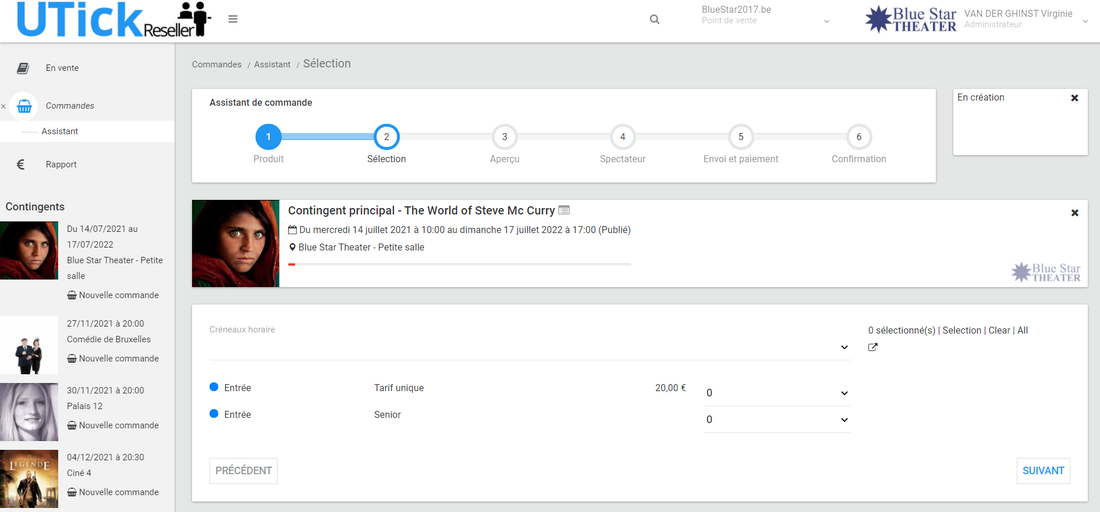Screen dimensions: 1100x512
Task: Click the external link icon under selection
Action: pyautogui.click(x=873, y=348)
